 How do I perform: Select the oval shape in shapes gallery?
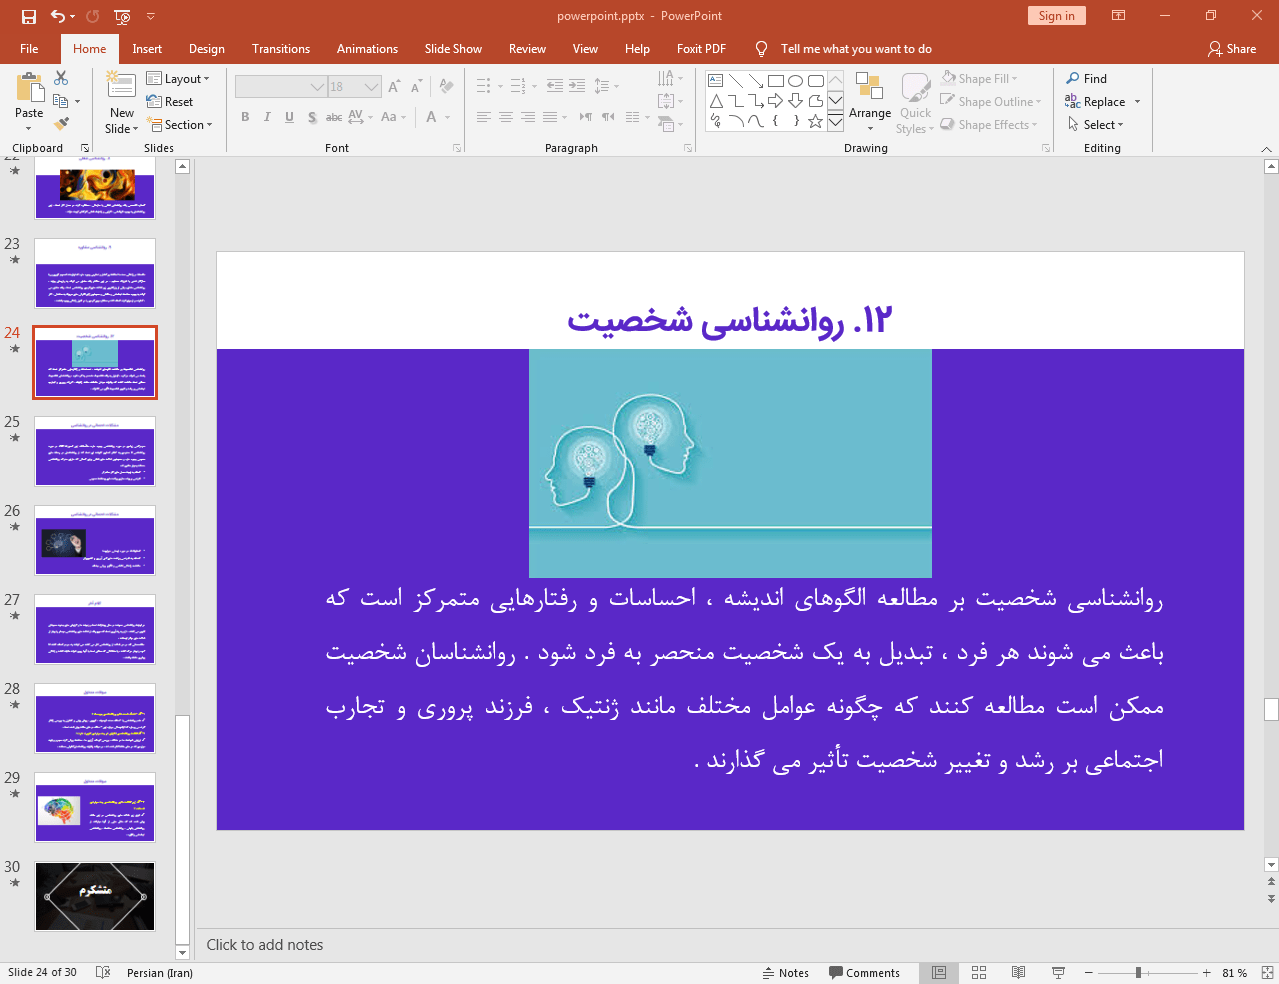coord(796,81)
